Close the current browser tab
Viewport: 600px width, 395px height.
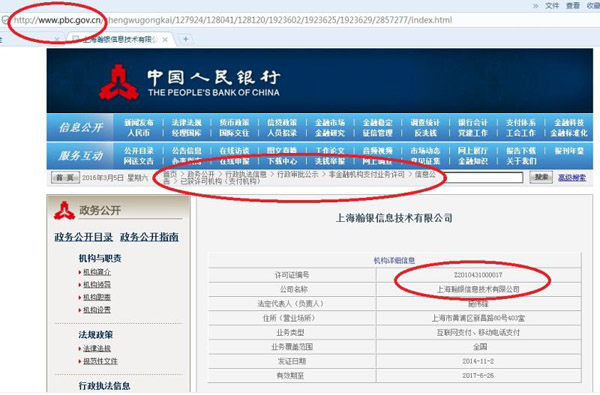pos(165,39)
